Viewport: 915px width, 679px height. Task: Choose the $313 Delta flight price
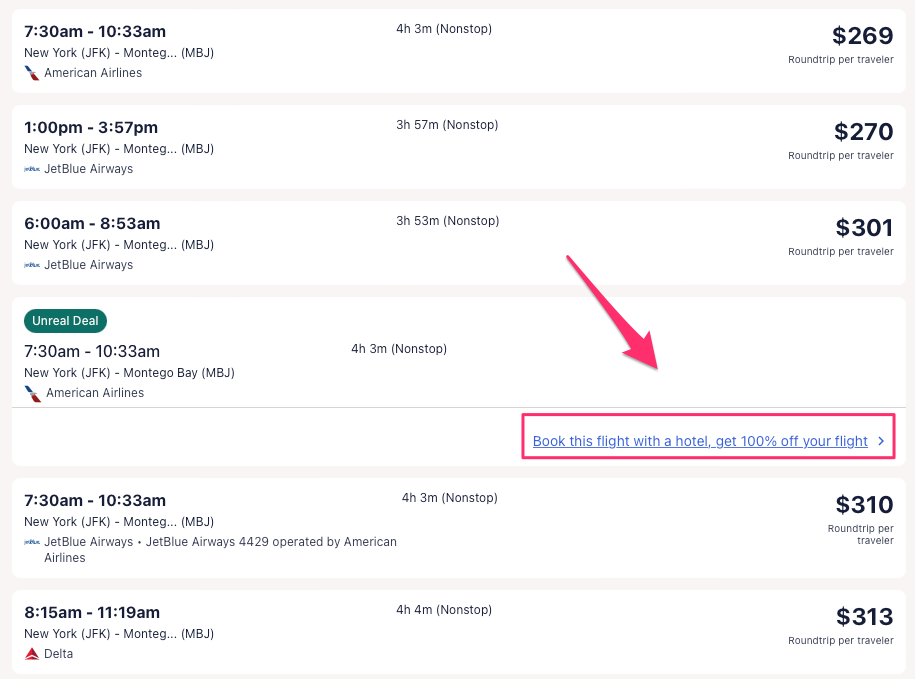(x=864, y=617)
